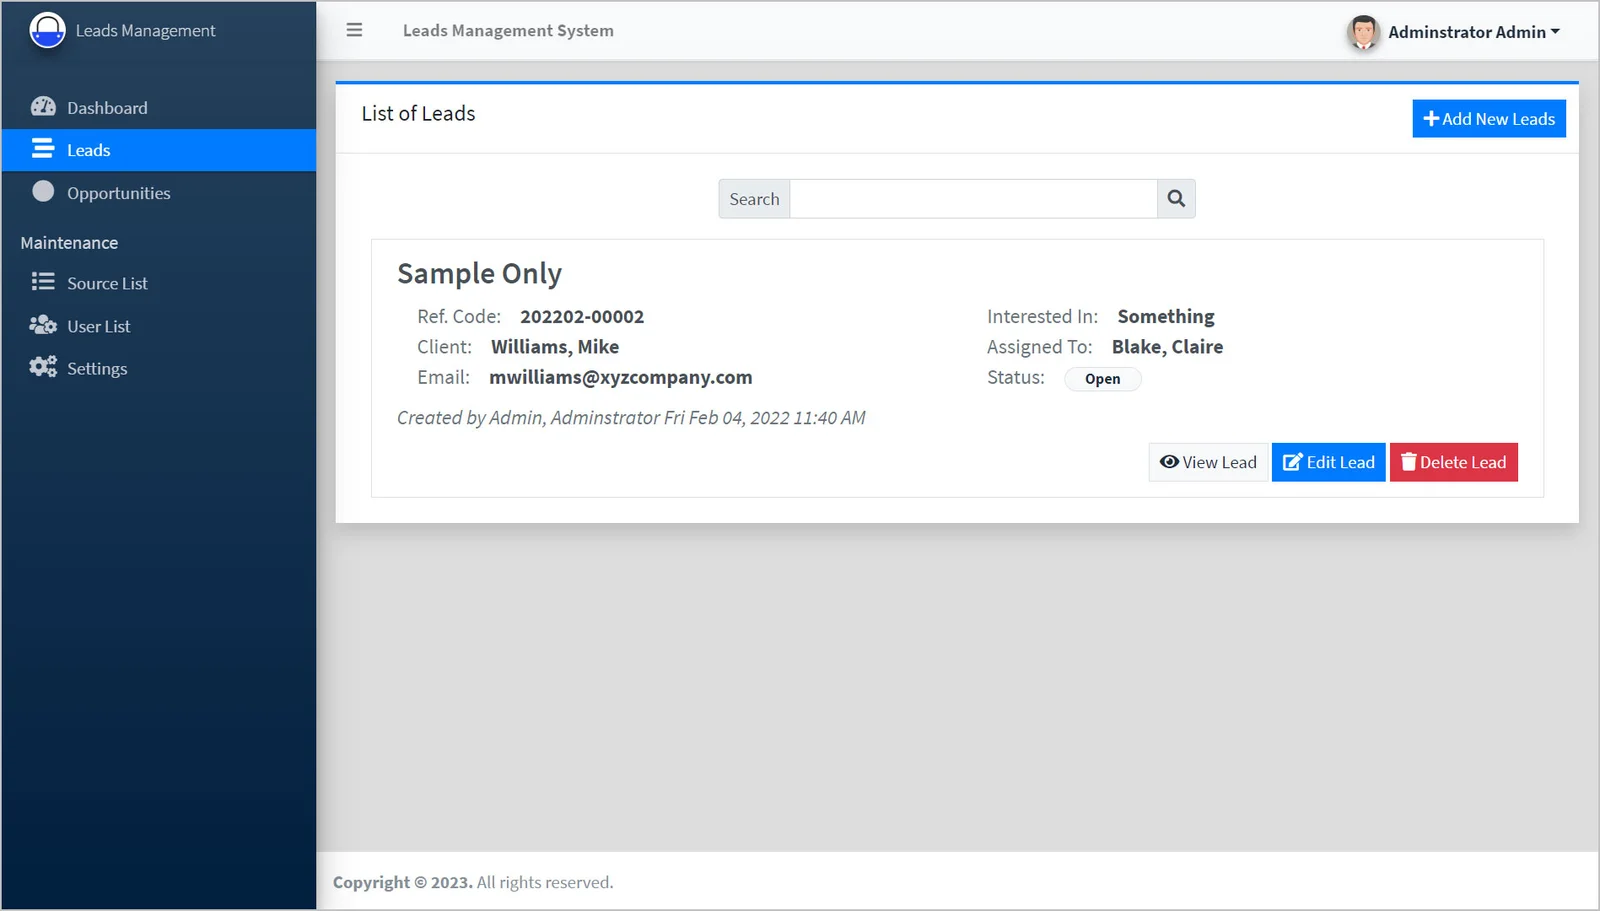Expand the Adminstrator Admin dropdown

[1473, 32]
